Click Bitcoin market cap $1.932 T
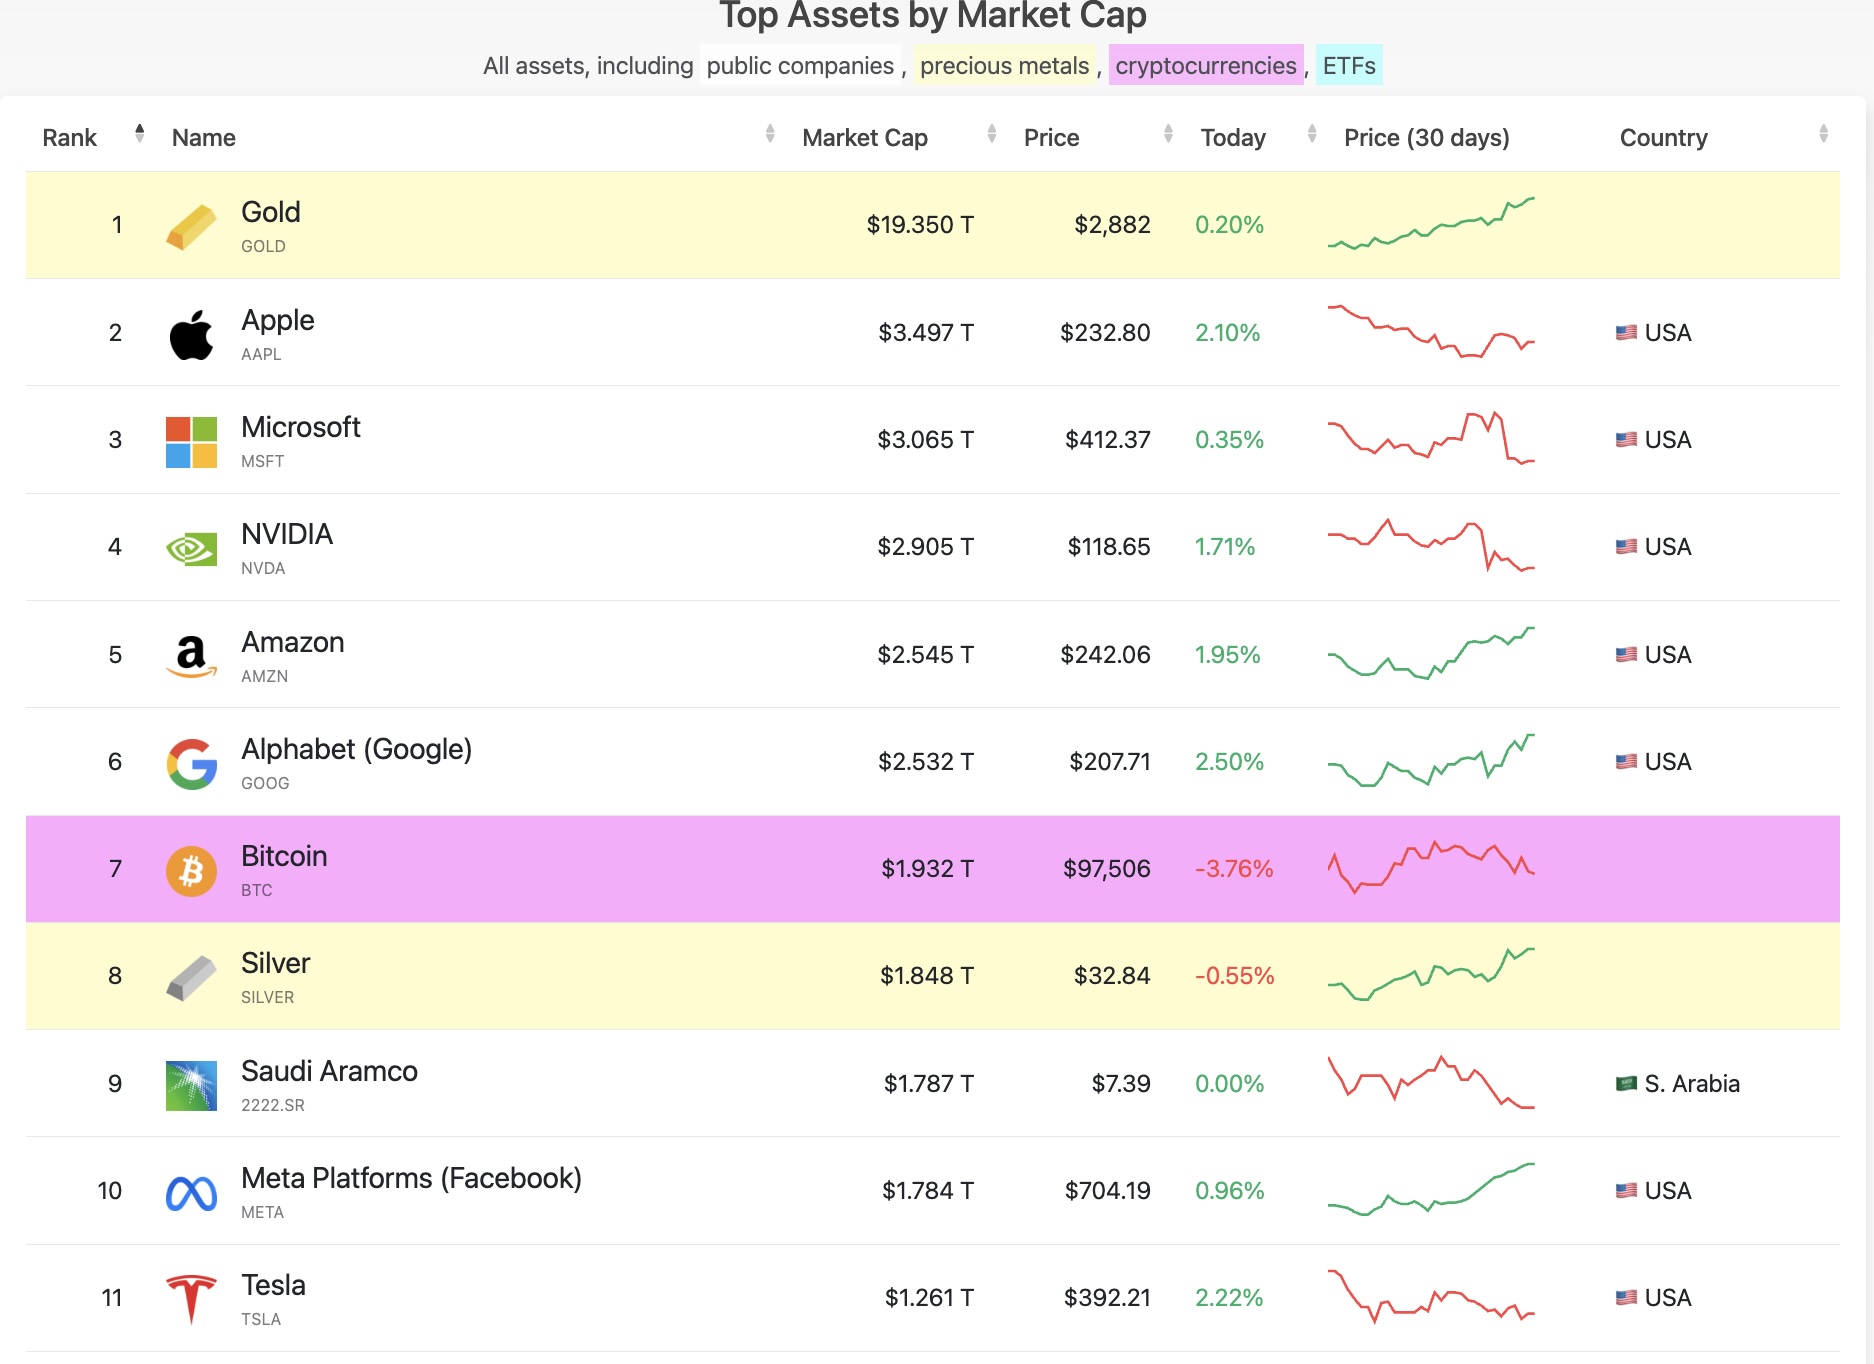The image size is (1874, 1364). pos(927,868)
